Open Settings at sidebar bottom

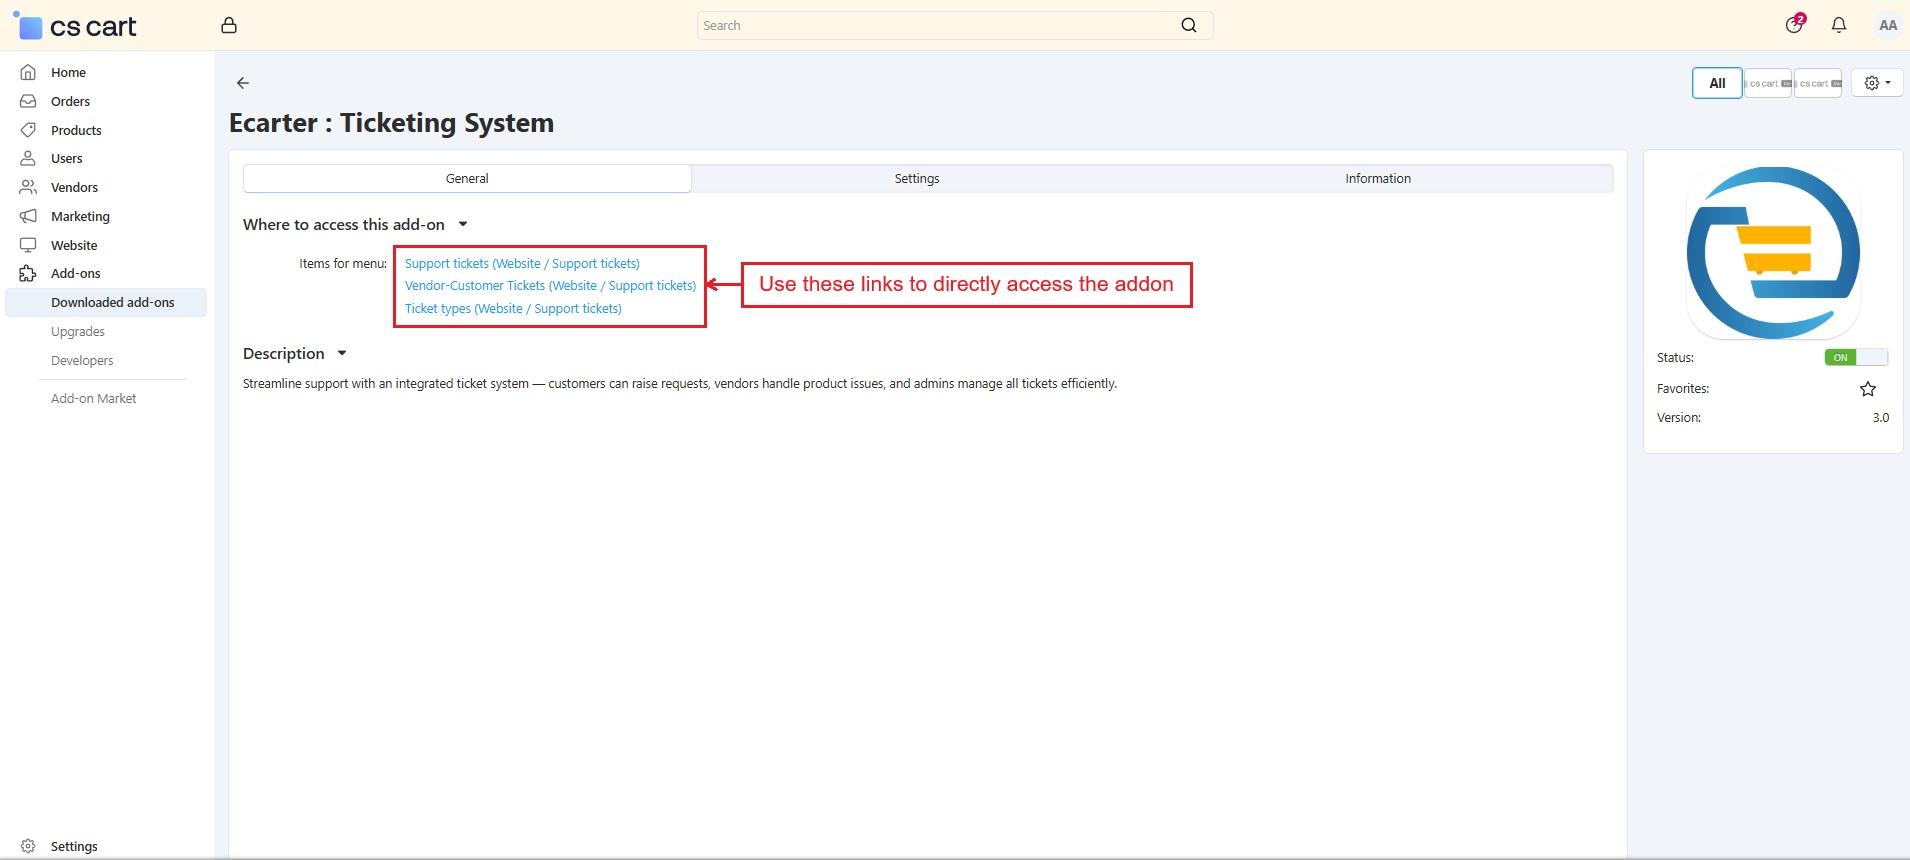pos(73,846)
